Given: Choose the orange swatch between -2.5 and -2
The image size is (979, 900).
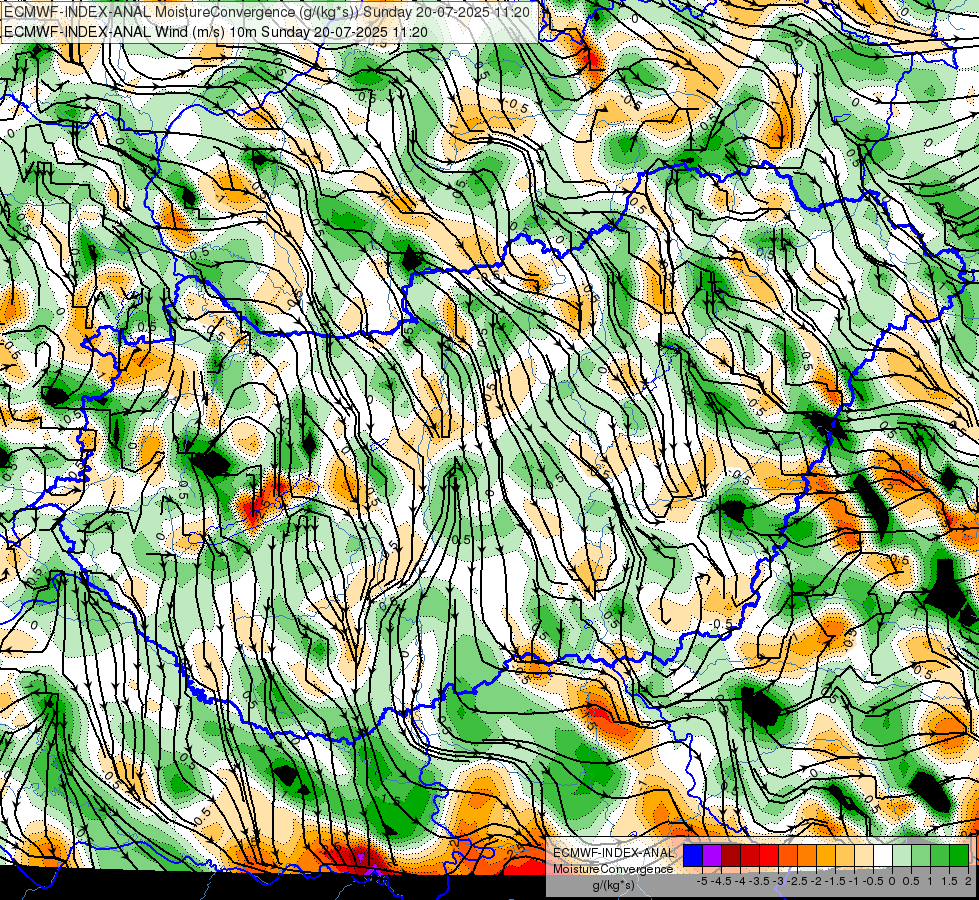Looking at the screenshot, I should (807, 855).
